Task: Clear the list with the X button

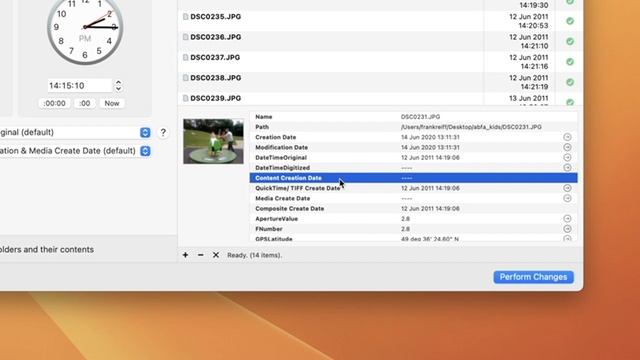Action: pyautogui.click(x=216, y=255)
